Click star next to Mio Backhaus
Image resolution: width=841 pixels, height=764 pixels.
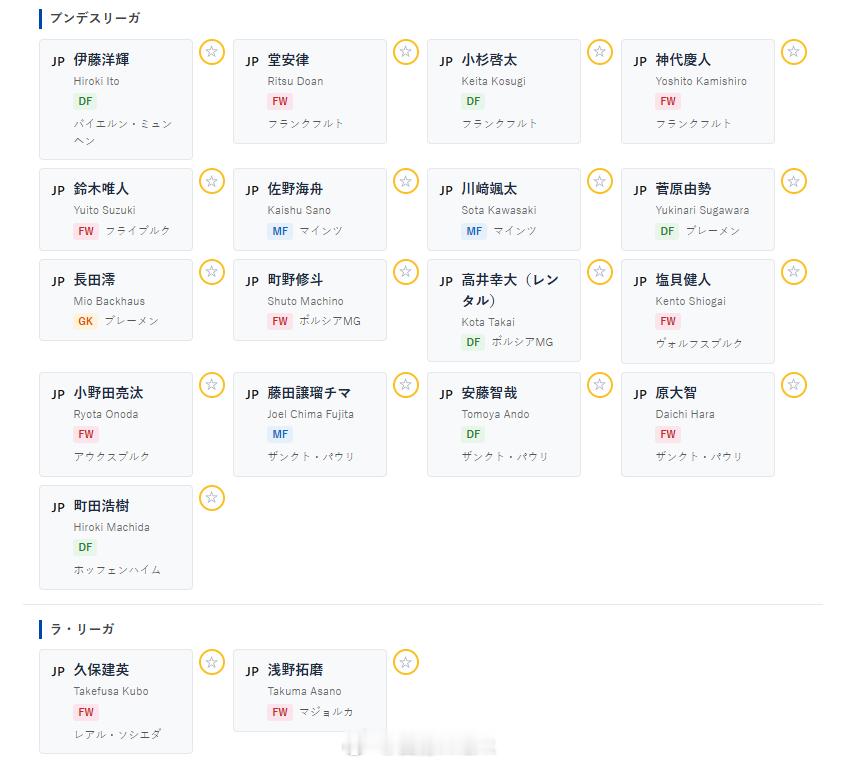click(x=212, y=272)
